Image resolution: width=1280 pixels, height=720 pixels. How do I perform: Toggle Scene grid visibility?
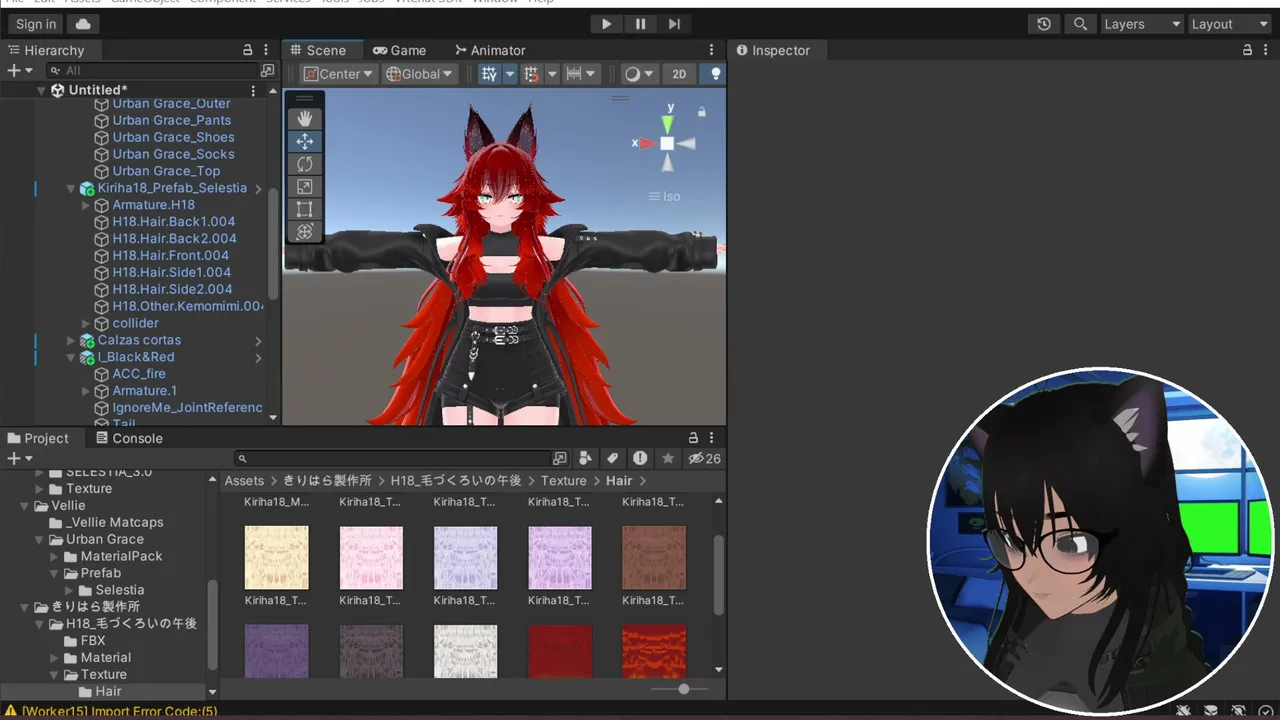[489, 74]
